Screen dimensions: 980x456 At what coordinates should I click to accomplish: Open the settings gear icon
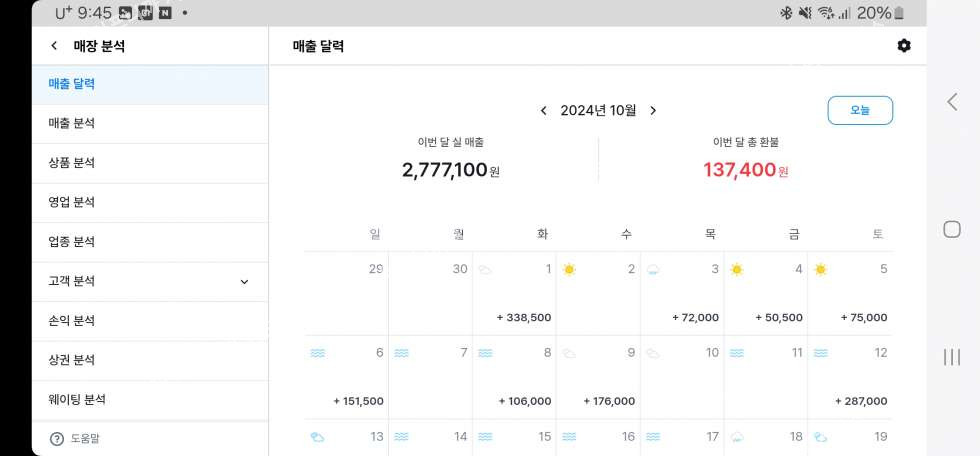click(904, 46)
